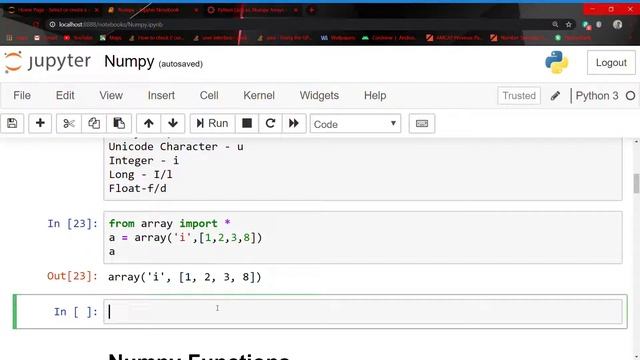Open the View menu
This screenshot has height=360, width=640.
pyautogui.click(x=111, y=96)
